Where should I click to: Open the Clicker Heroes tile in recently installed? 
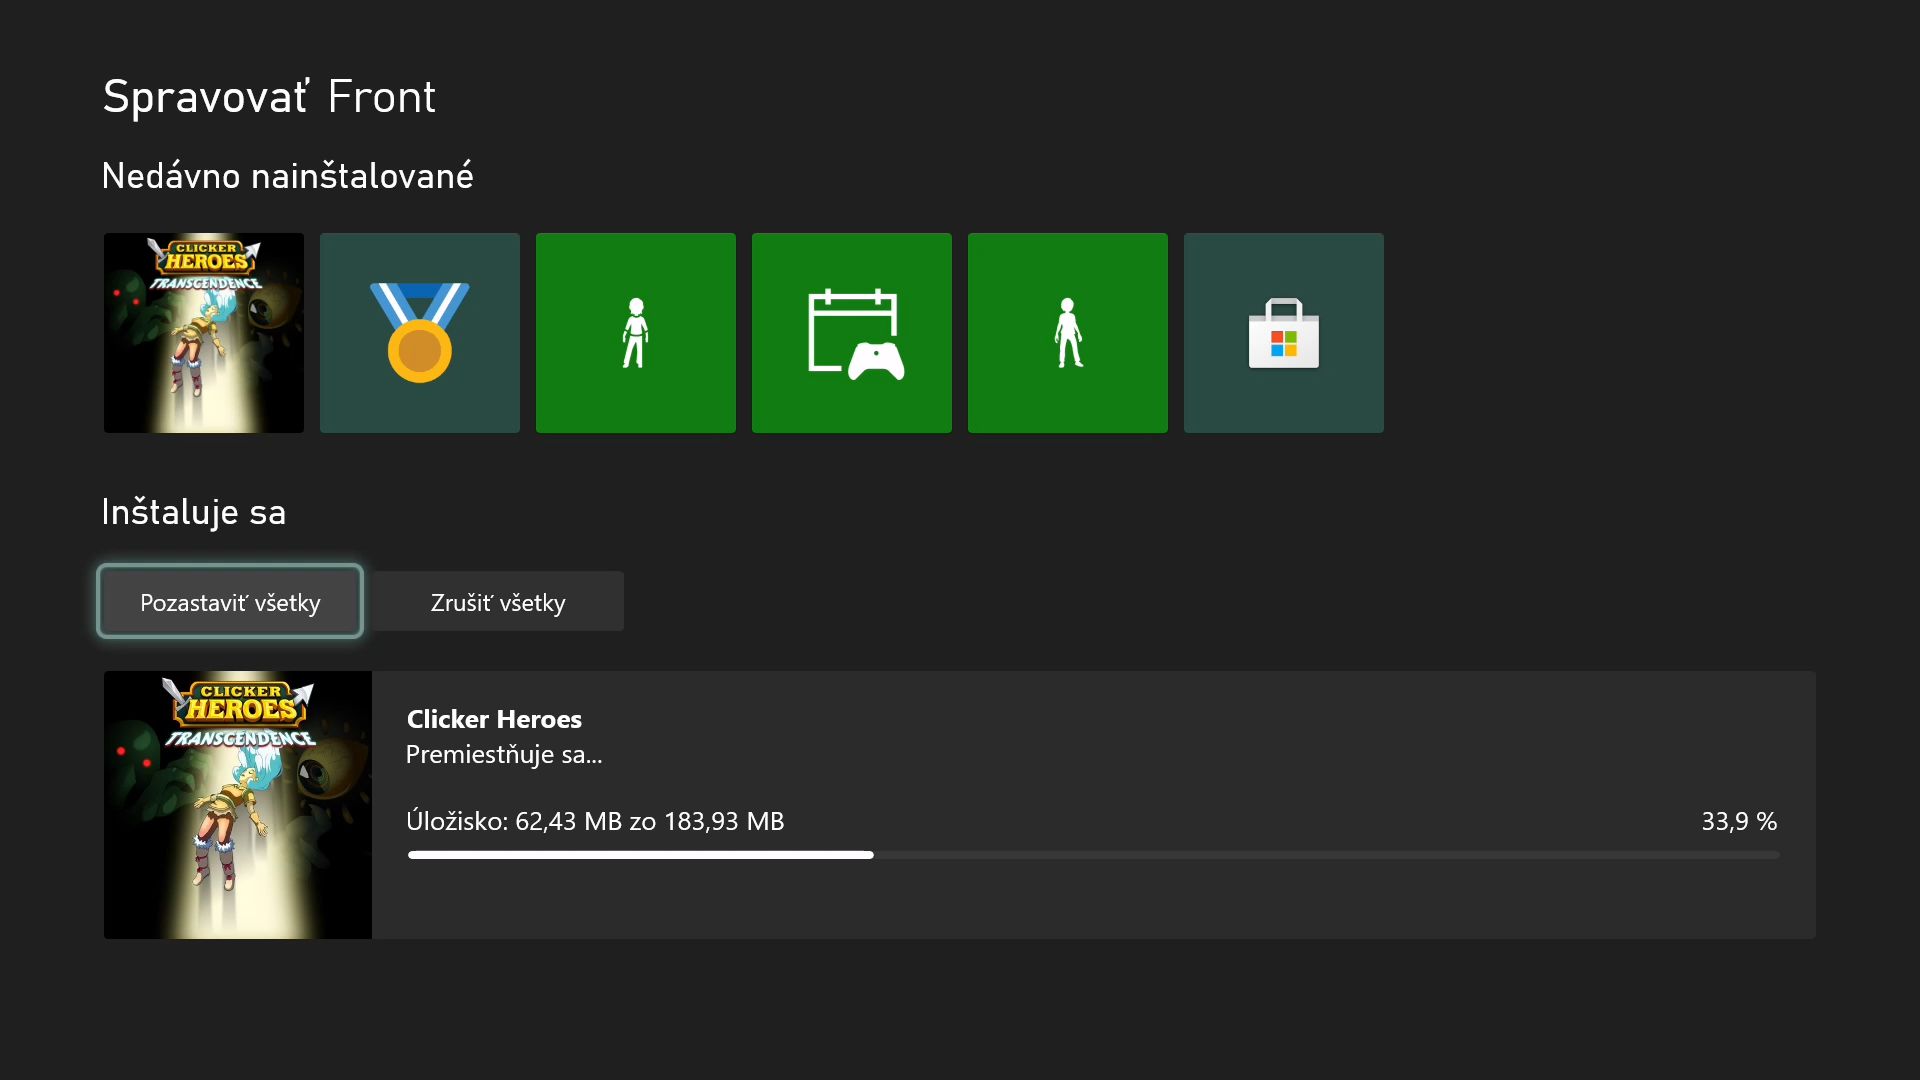click(204, 333)
